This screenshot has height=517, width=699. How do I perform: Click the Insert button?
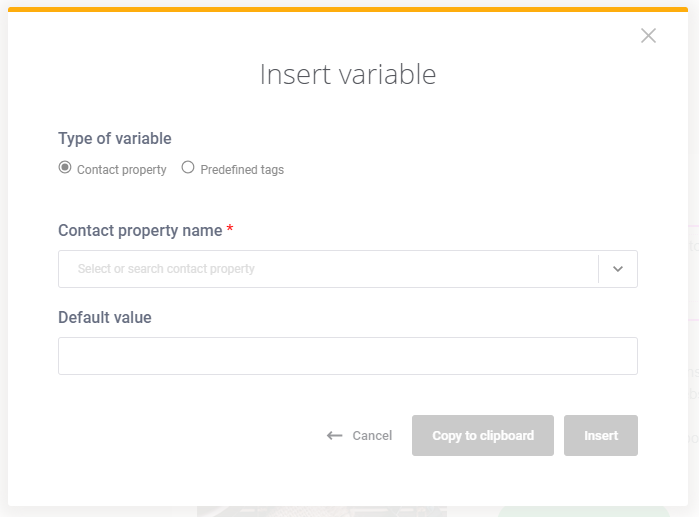point(600,435)
